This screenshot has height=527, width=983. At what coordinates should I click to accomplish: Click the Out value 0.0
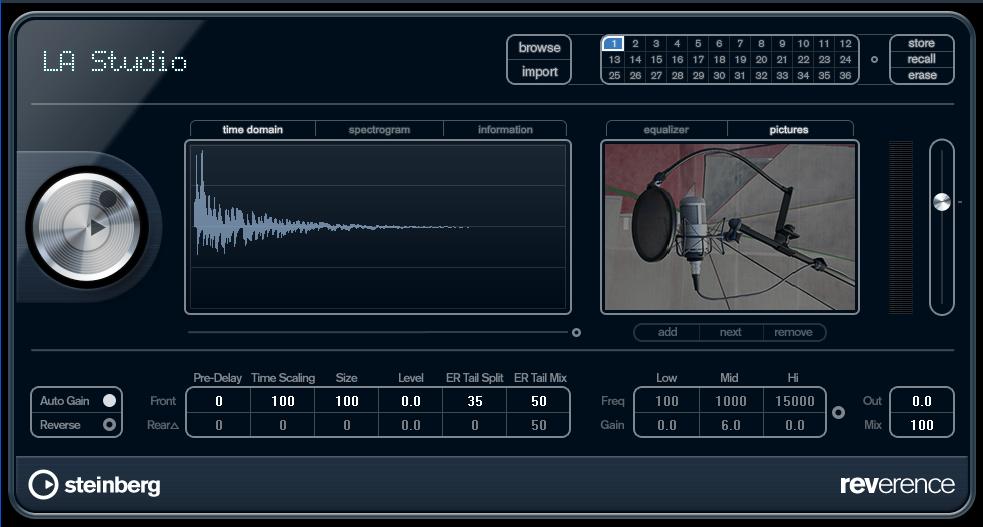(922, 401)
